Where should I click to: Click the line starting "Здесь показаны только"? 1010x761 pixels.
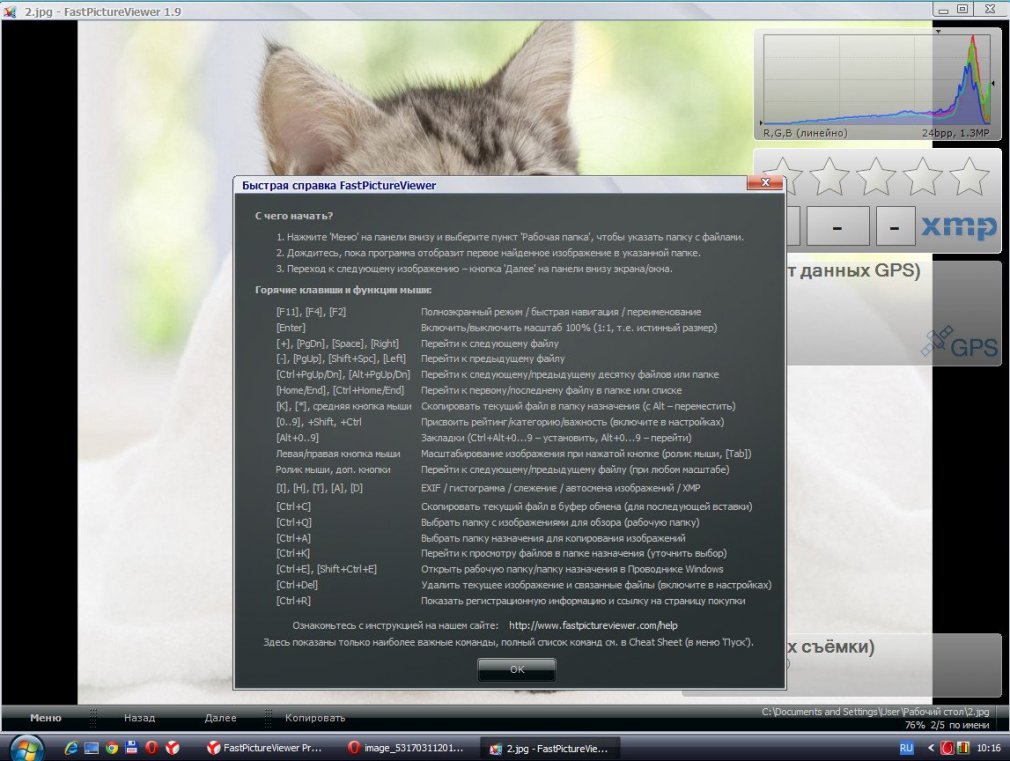point(508,642)
